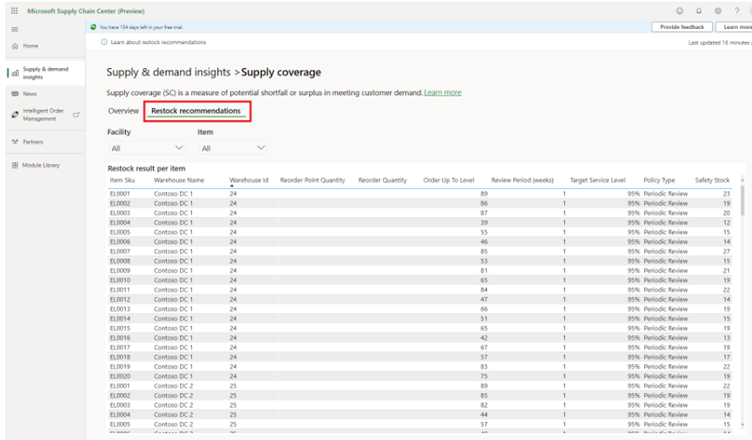Open the News sidebar icon
Viewport: 752px width, 440px height.
[14, 93]
